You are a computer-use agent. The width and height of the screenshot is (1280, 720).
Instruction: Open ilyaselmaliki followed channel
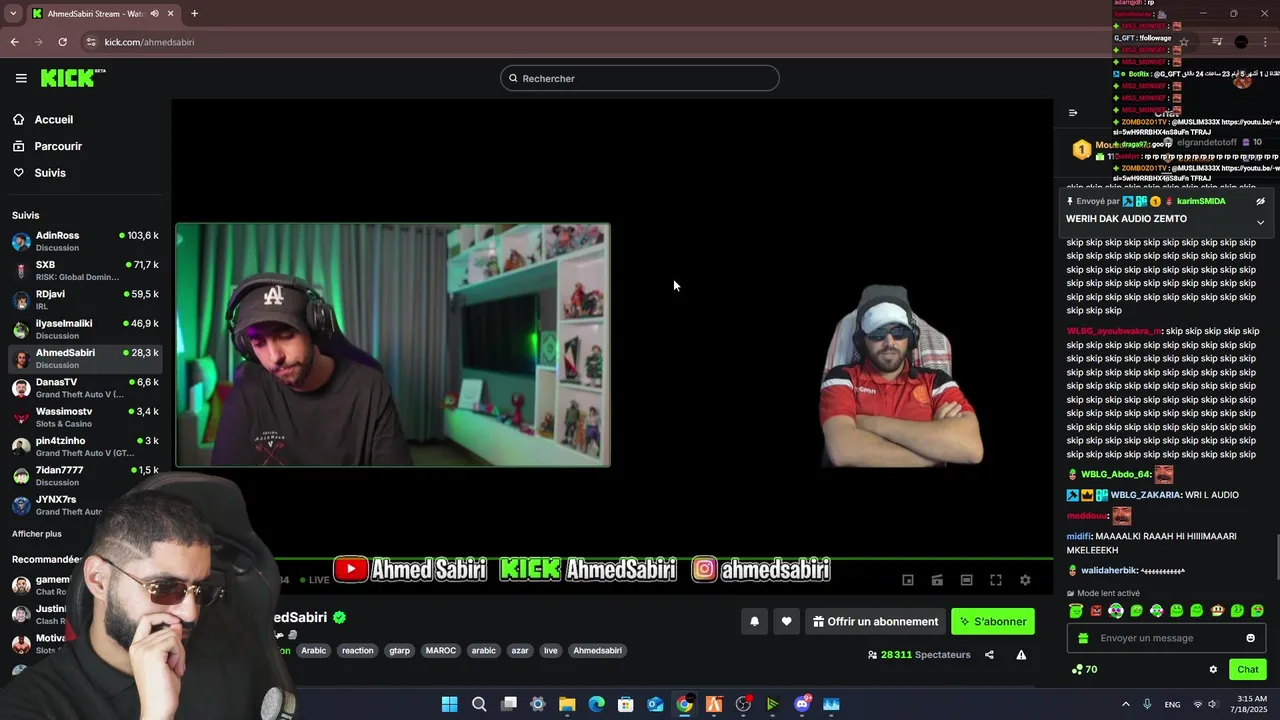pos(86,329)
